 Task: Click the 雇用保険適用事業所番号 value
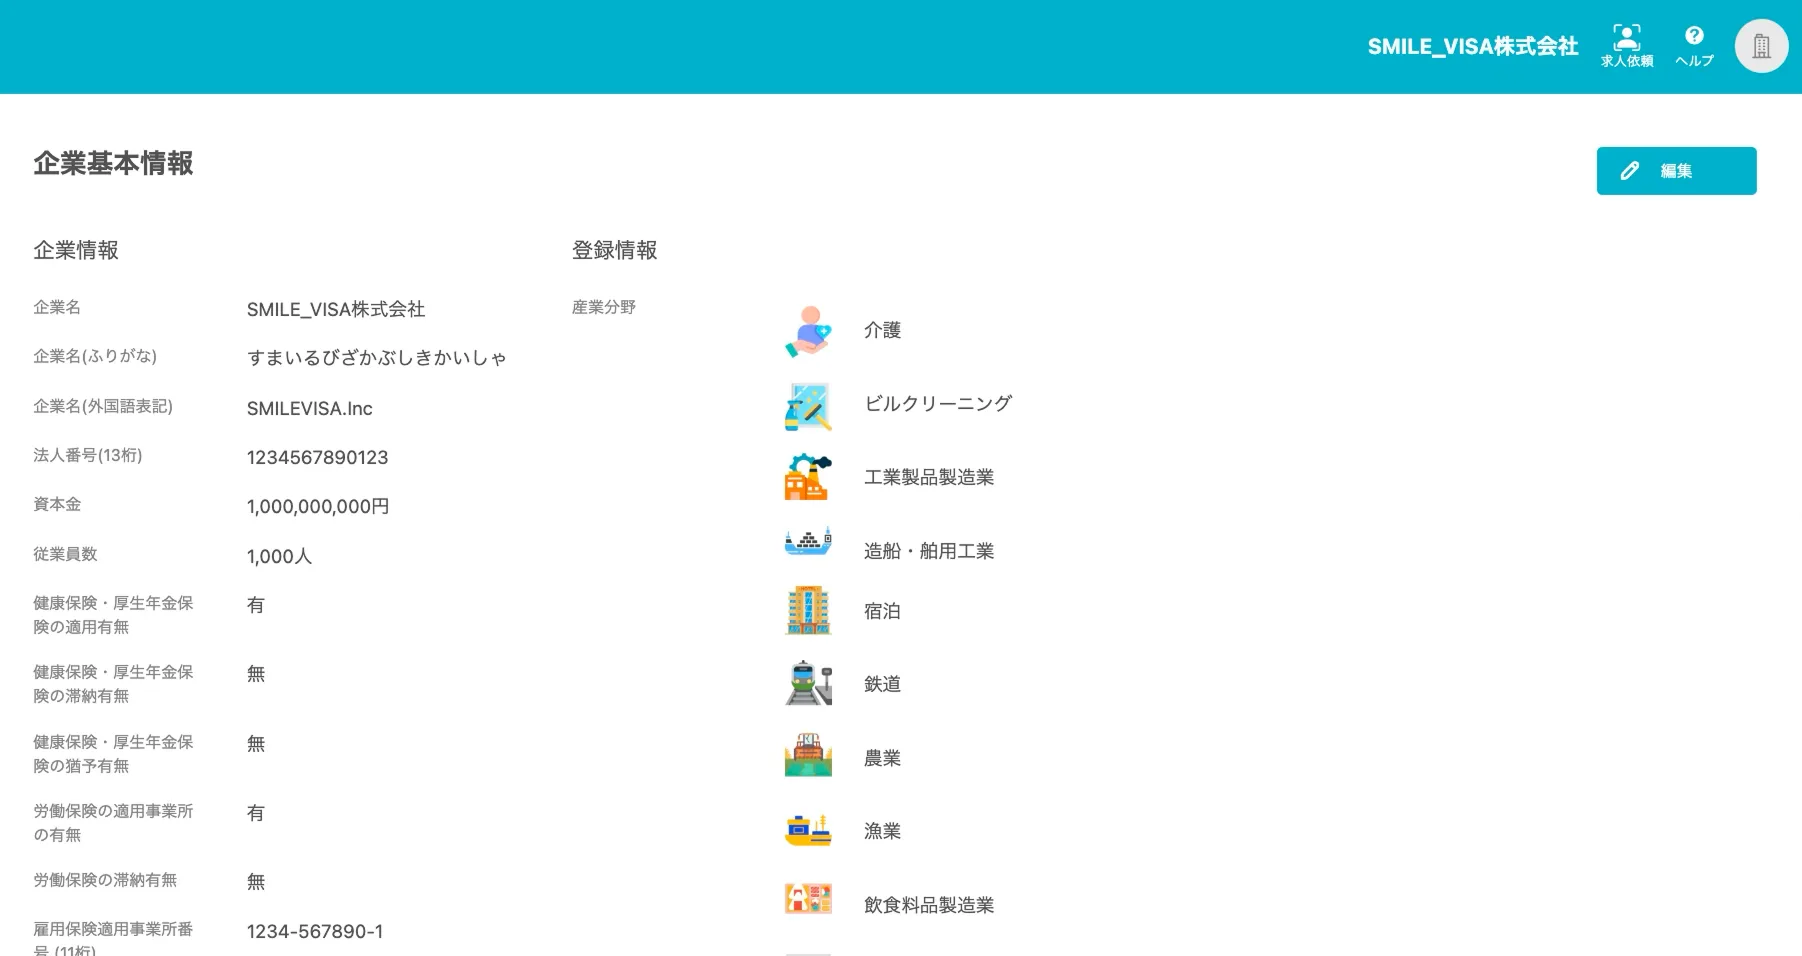coord(315,931)
